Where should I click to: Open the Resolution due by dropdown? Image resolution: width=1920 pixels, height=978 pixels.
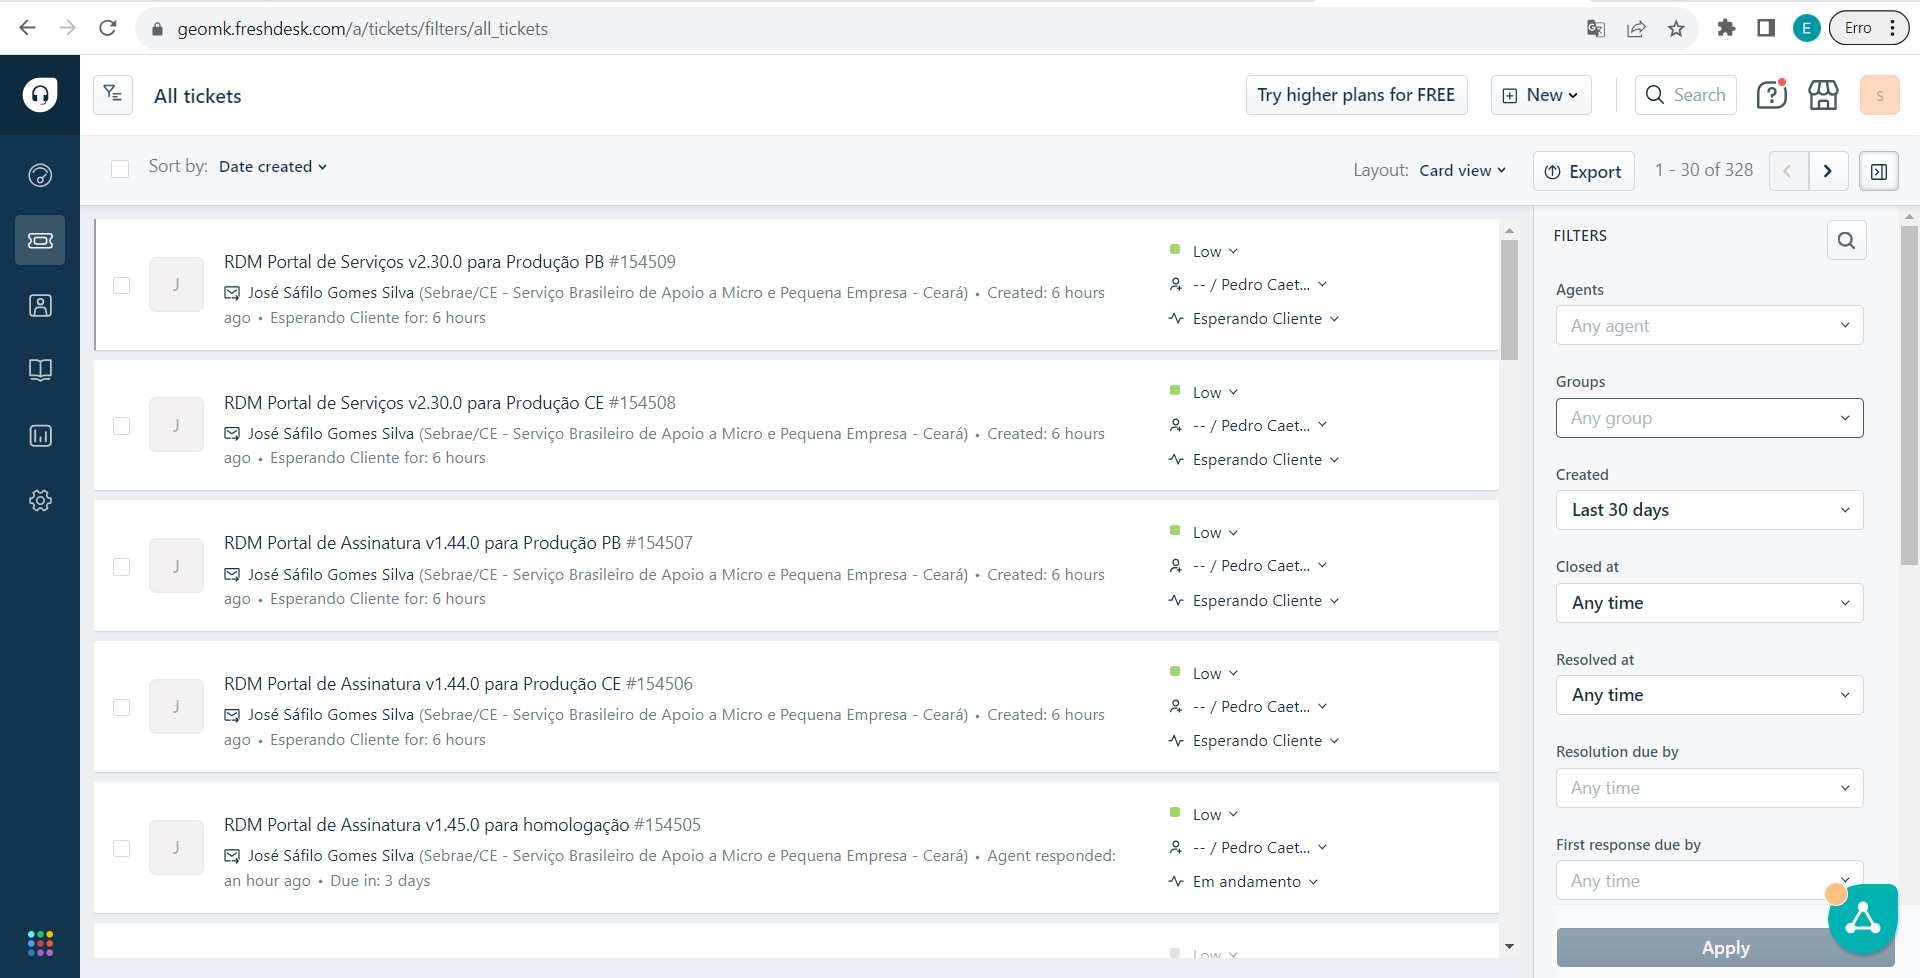coord(1709,788)
